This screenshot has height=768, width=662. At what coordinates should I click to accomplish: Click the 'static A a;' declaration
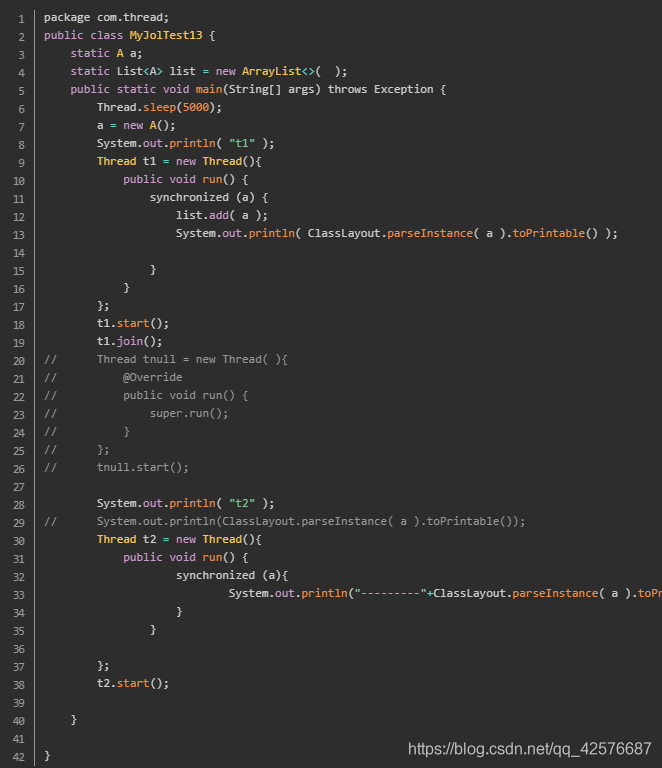point(106,53)
